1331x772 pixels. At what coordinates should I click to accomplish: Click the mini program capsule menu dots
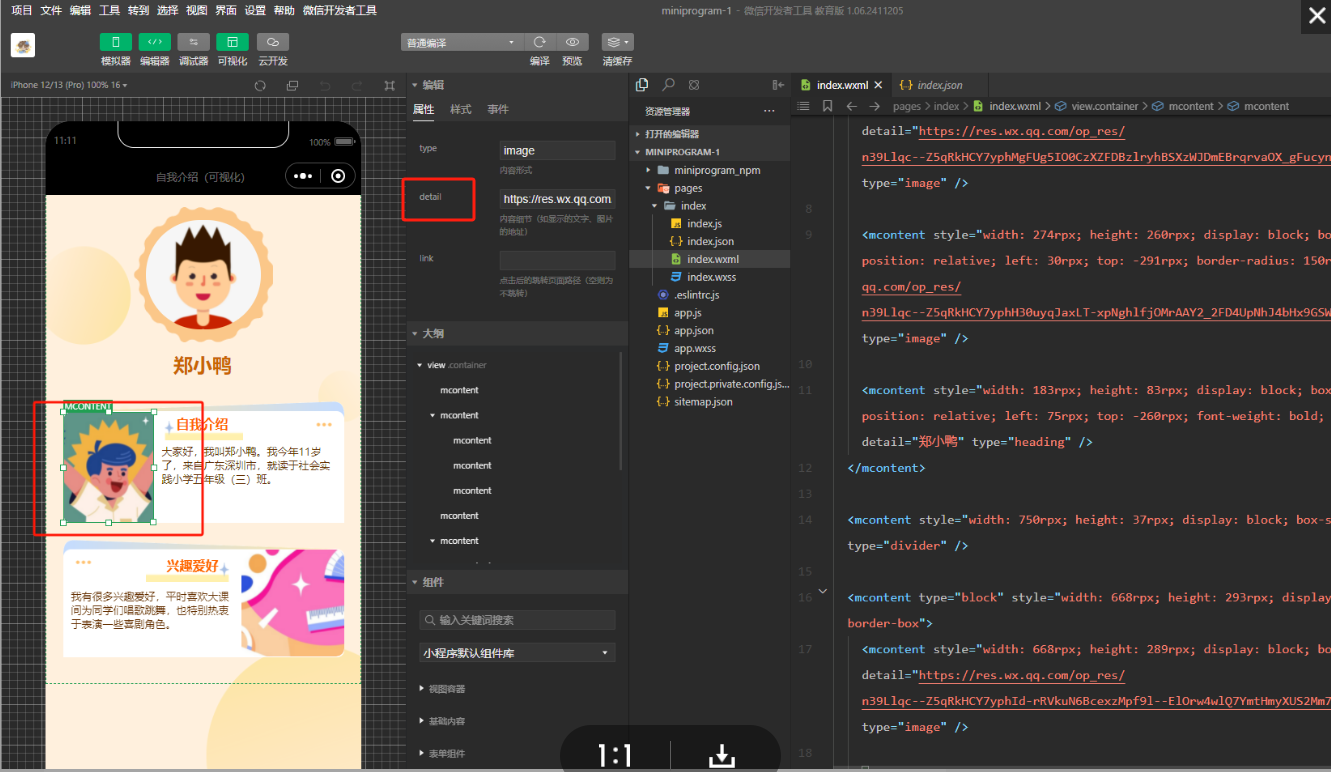[303, 176]
